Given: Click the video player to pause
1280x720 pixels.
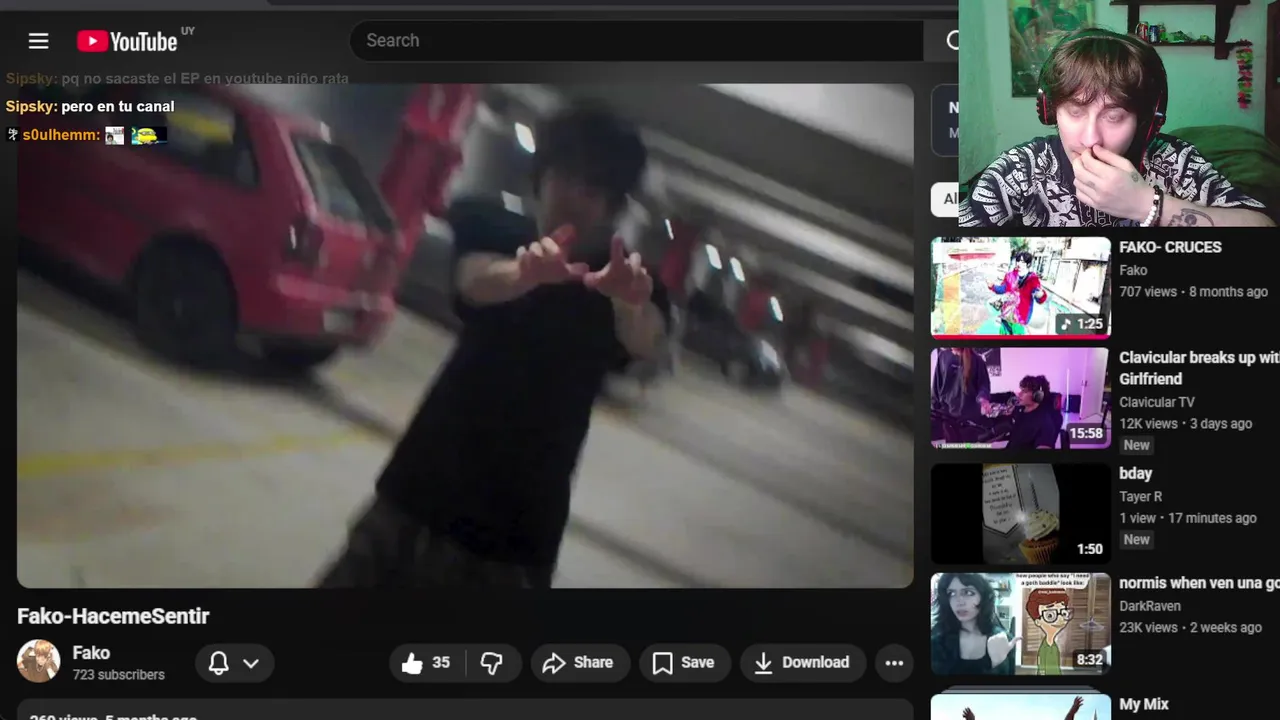Looking at the screenshot, I should point(465,335).
